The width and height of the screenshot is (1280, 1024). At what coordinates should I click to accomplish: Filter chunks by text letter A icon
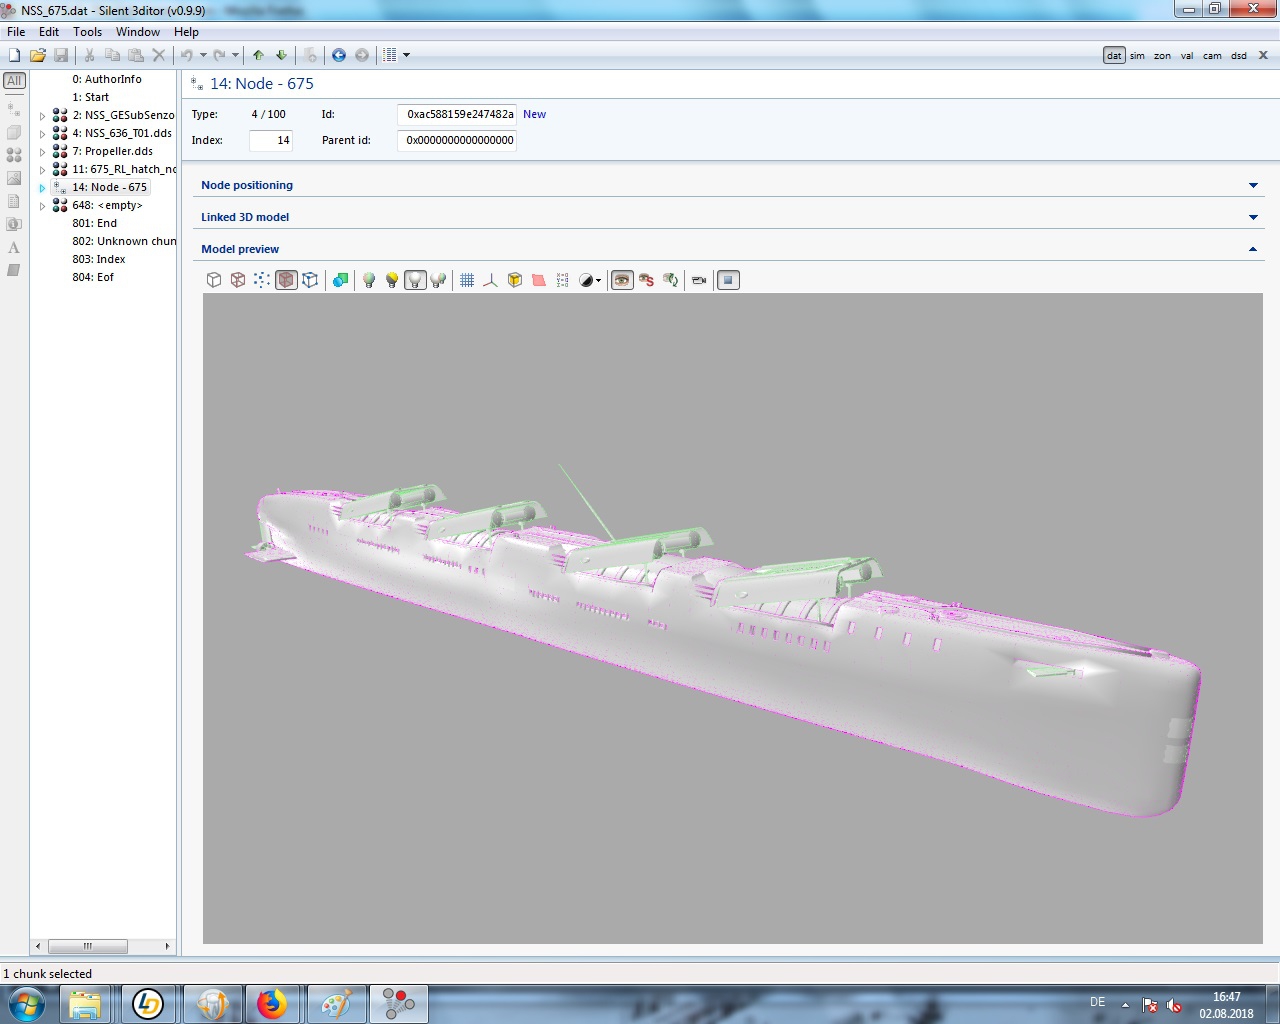coord(14,247)
